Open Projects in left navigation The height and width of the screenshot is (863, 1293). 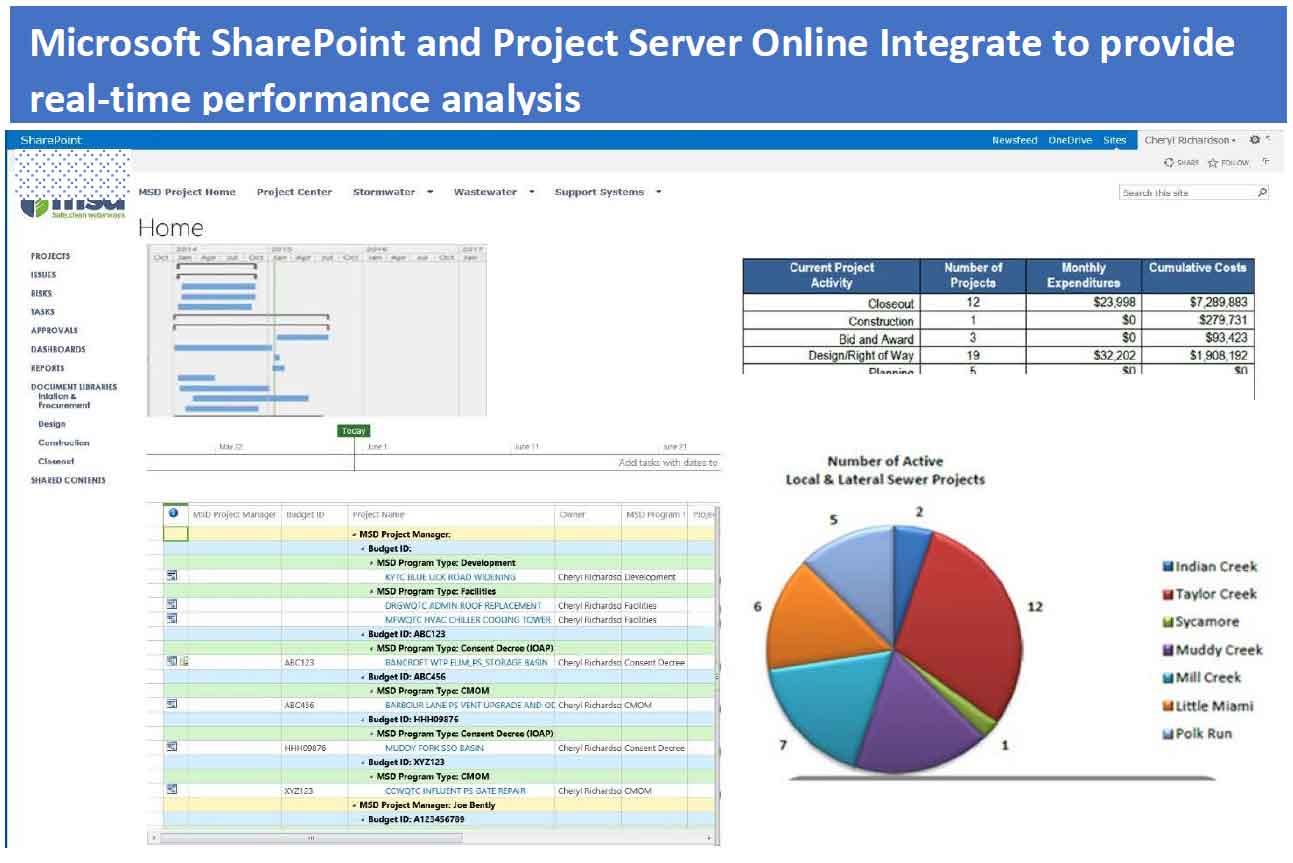[x=50, y=256]
